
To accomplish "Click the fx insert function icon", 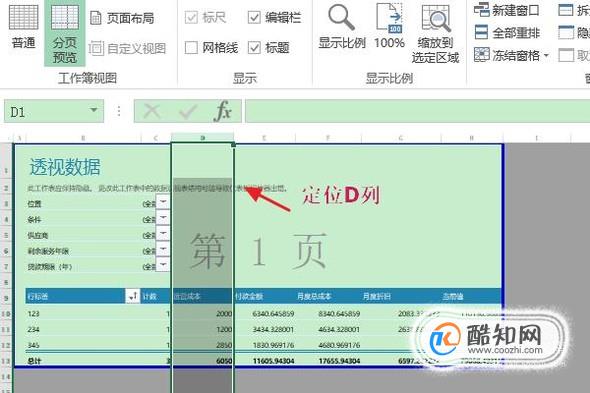I will click(x=222, y=111).
